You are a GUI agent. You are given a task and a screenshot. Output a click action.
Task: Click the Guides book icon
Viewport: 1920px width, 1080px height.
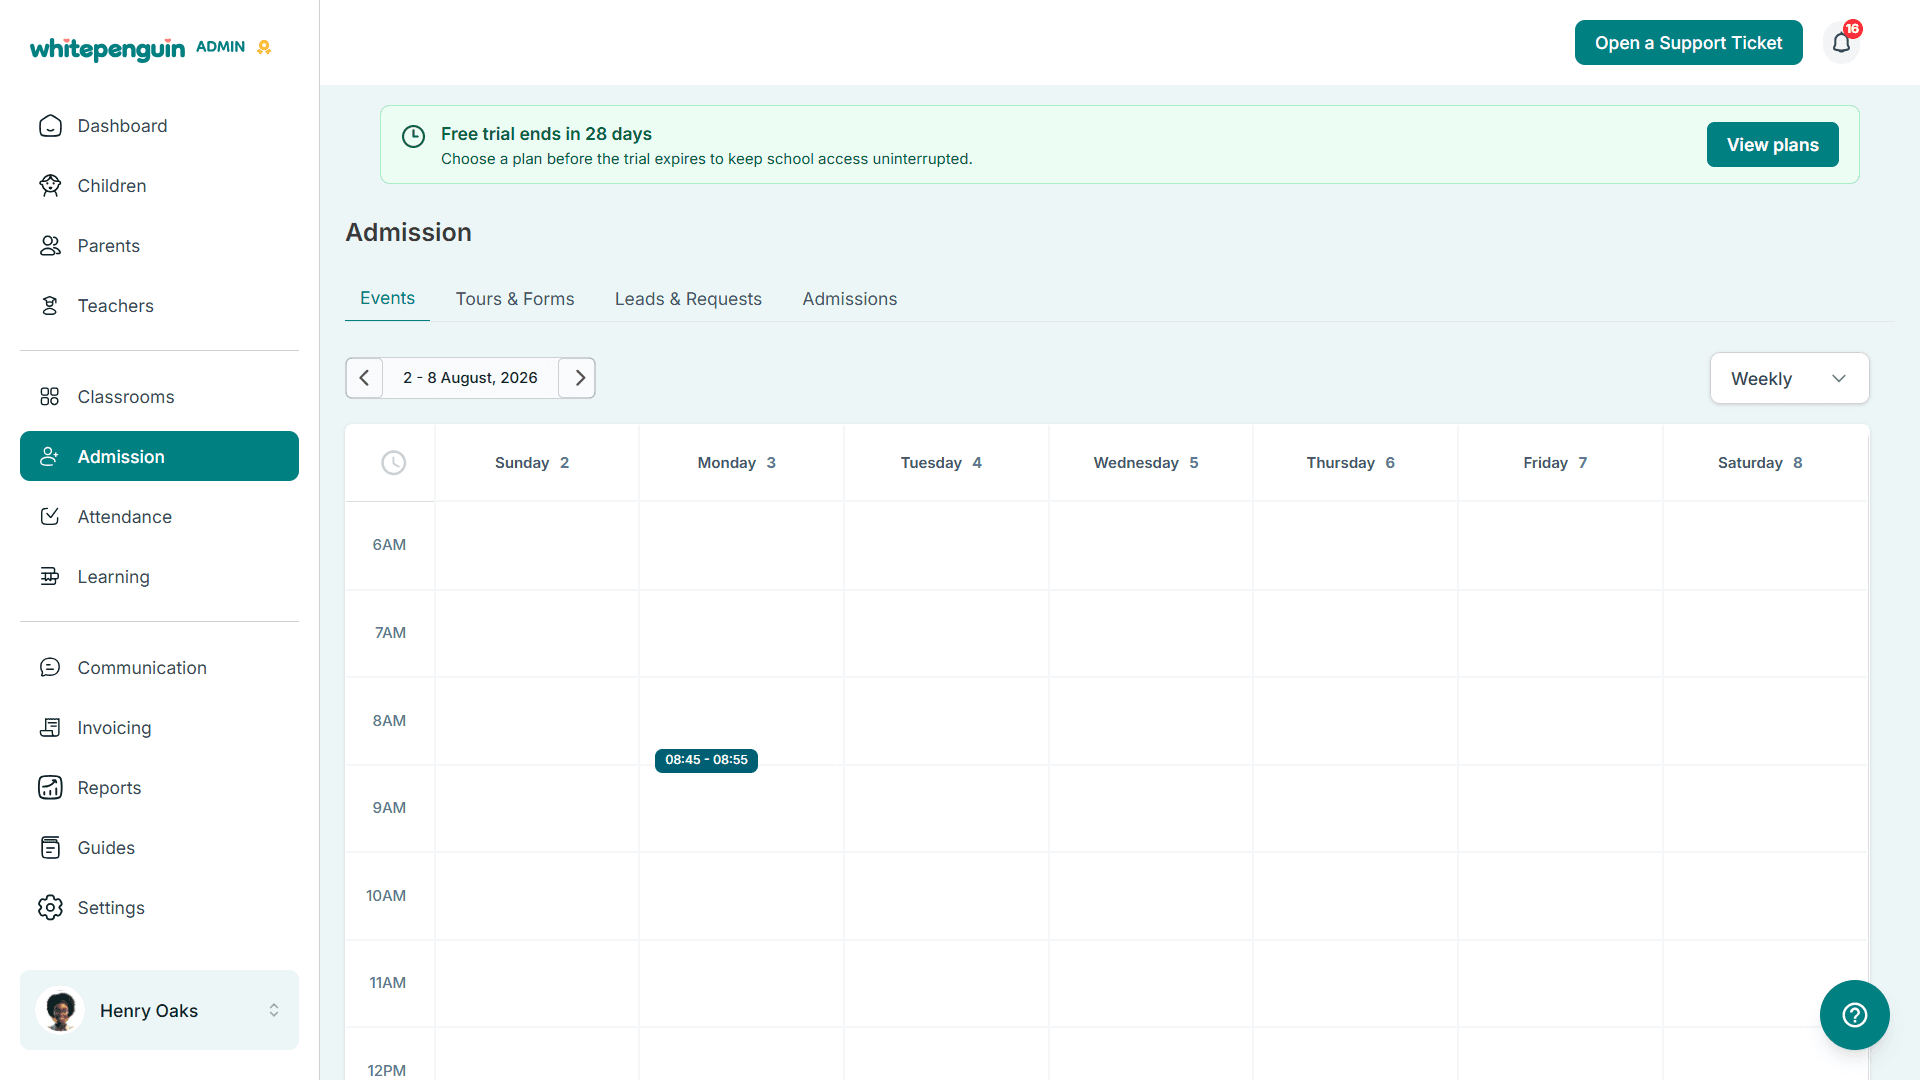pos(50,848)
